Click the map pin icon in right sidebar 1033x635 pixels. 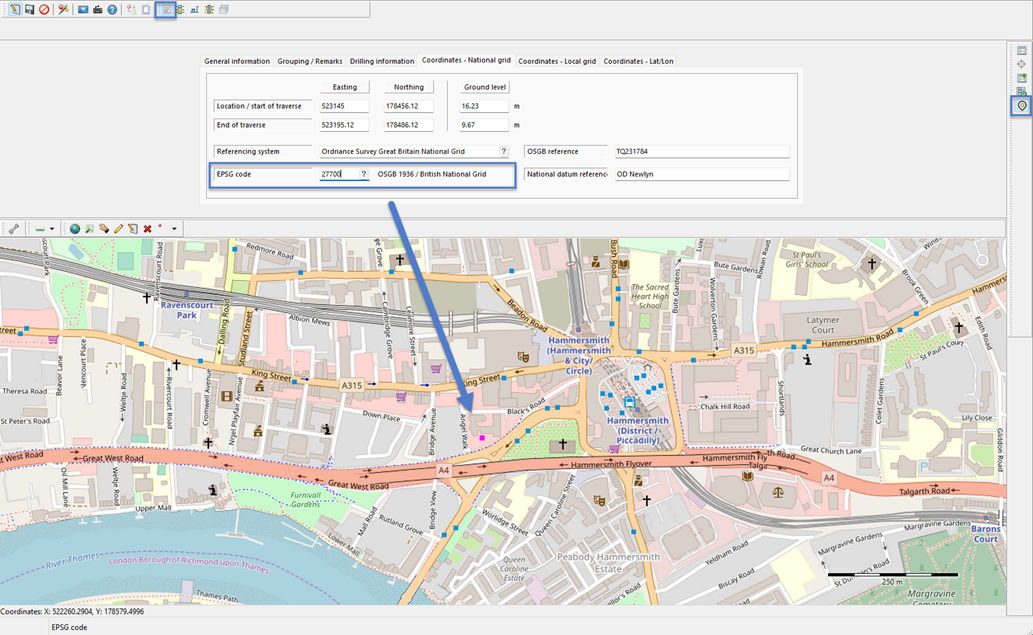point(1021,106)
